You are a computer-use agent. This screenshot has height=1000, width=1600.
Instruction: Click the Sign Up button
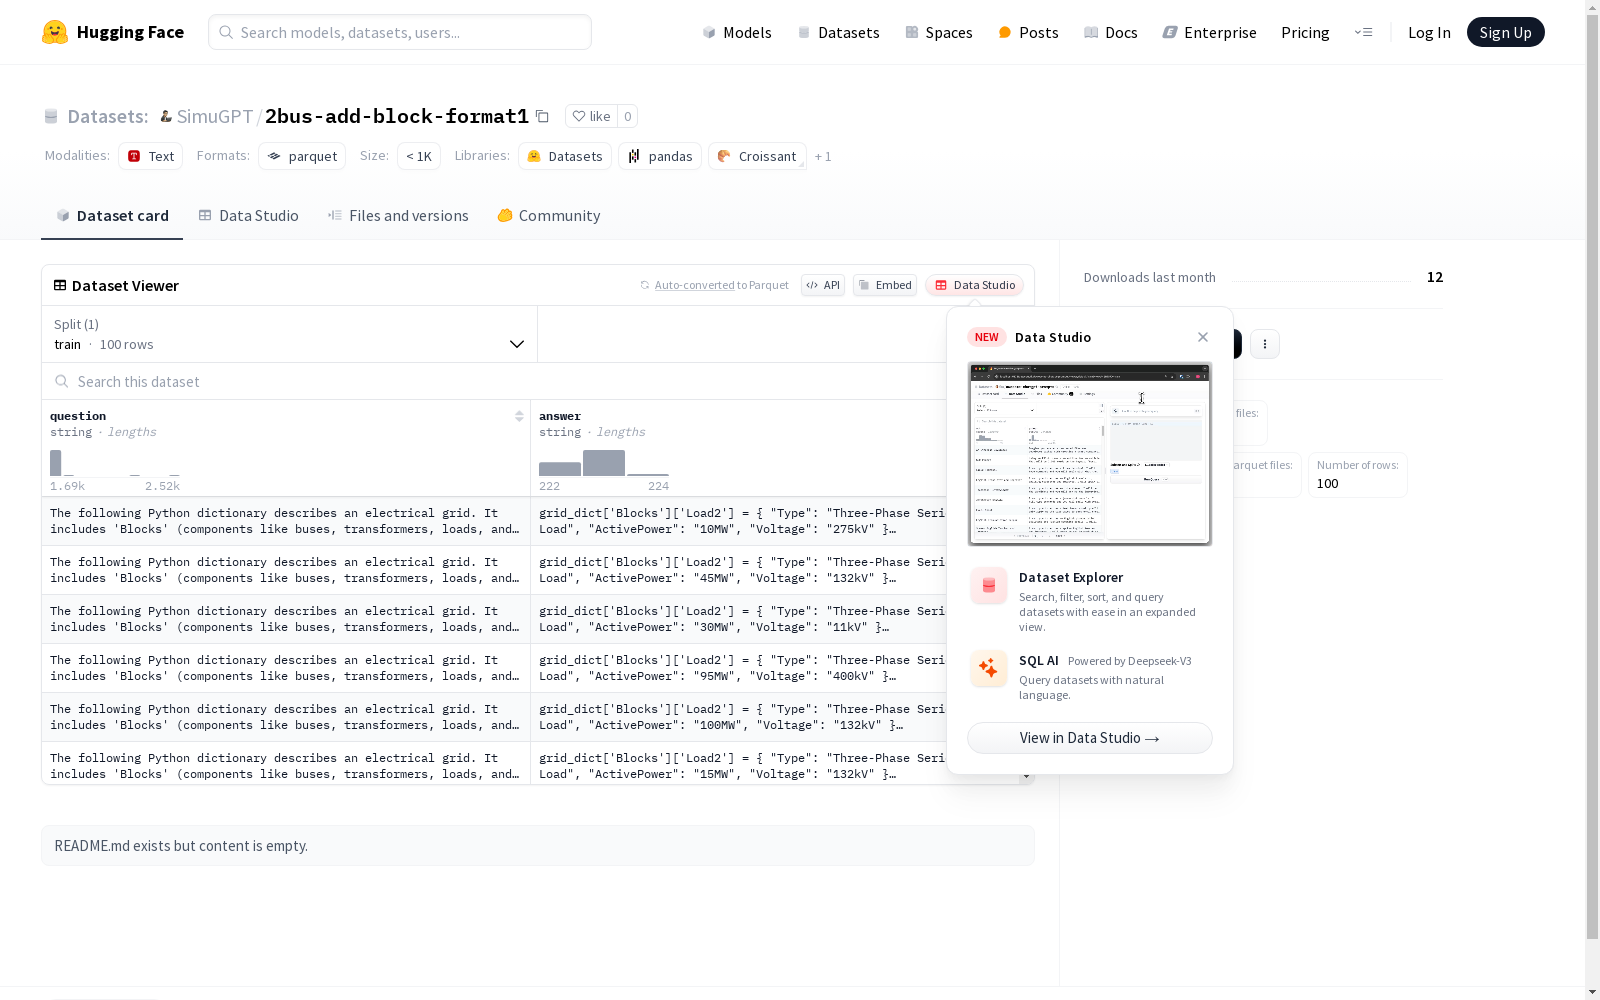click(x=1505, y=32)
